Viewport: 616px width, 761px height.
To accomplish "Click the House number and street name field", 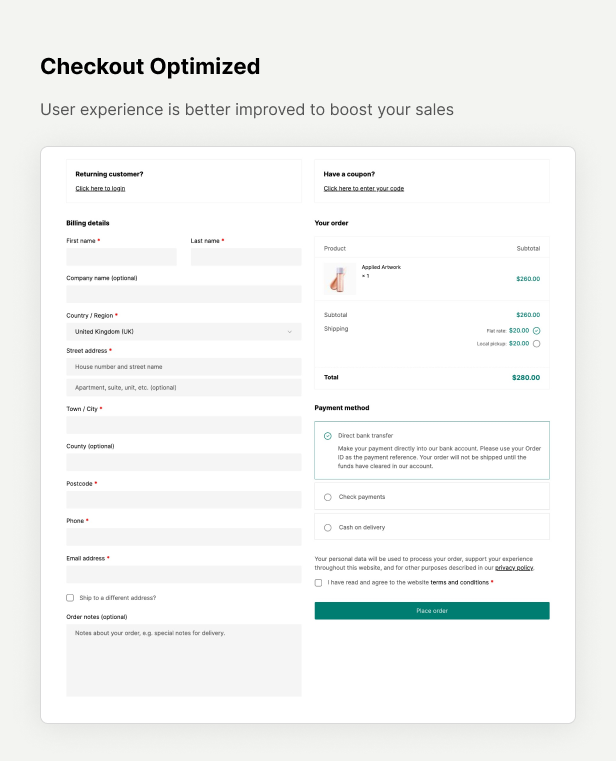I will tap(183, 367).
